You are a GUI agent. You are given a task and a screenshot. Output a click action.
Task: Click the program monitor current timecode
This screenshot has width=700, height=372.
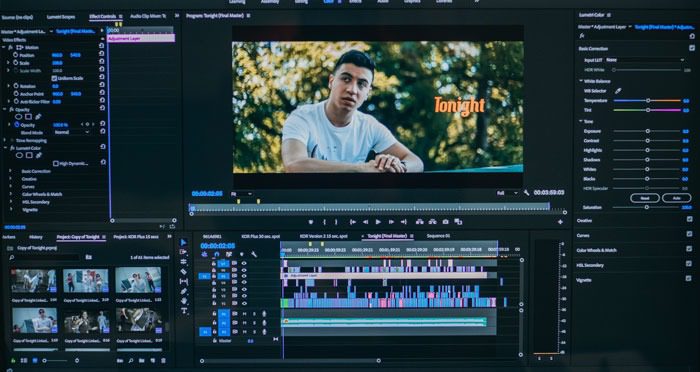207,193
